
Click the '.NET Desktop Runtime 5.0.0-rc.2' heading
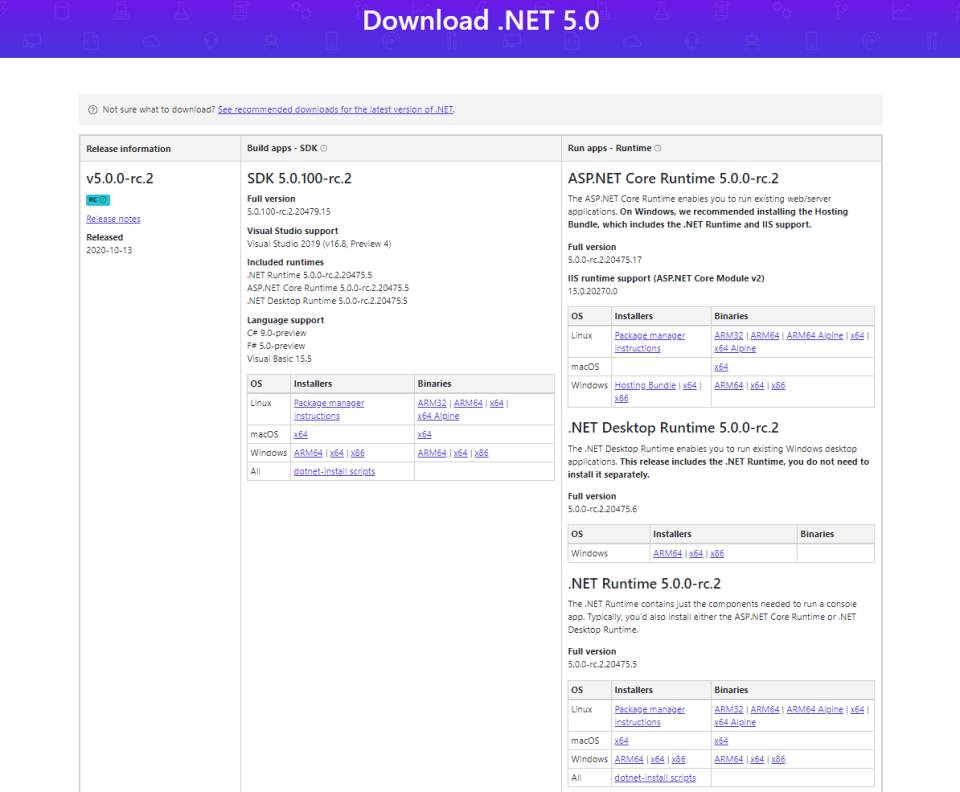[x=673, y=428]
